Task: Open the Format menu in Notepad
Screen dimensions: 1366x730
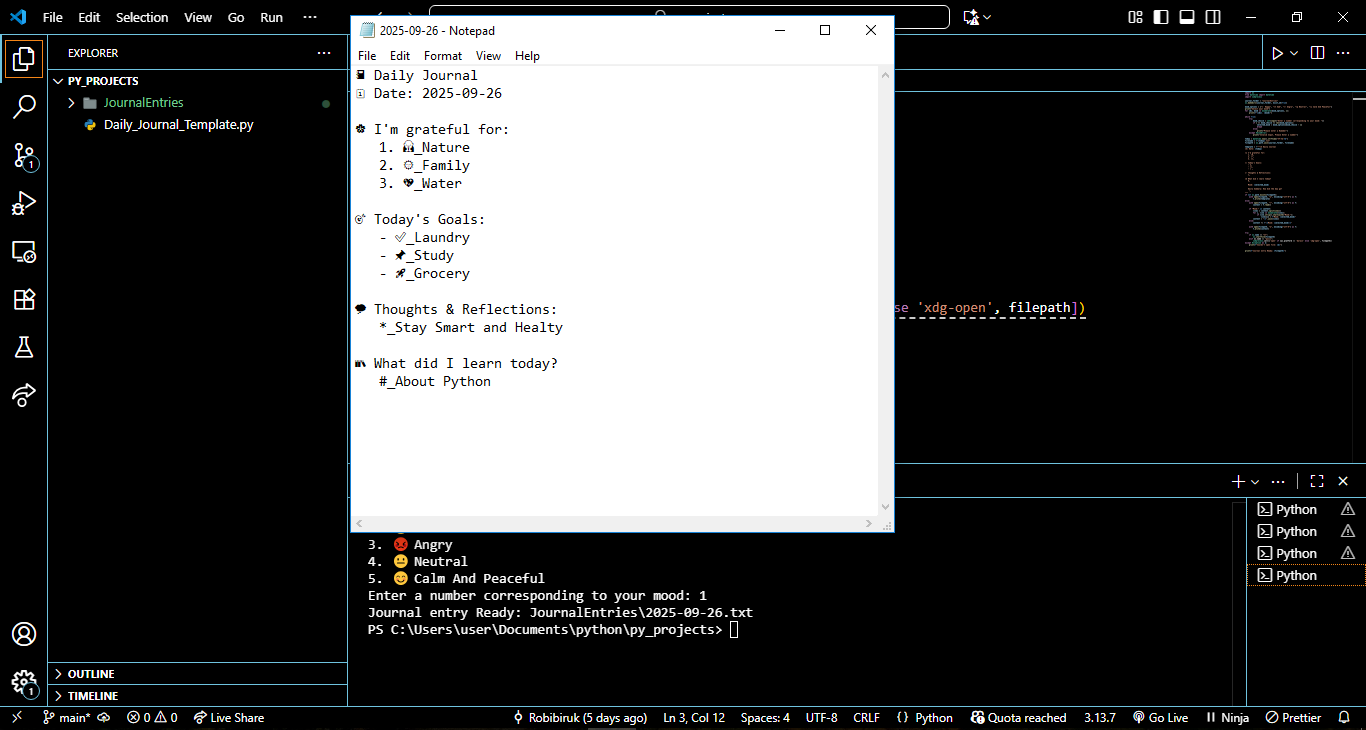Action: (x=443, y=56)
